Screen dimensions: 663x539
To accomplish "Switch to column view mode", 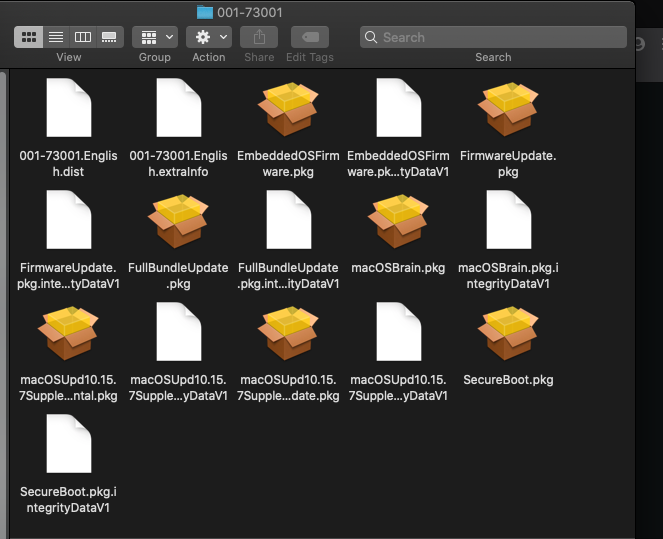I will tap(83, 37).
